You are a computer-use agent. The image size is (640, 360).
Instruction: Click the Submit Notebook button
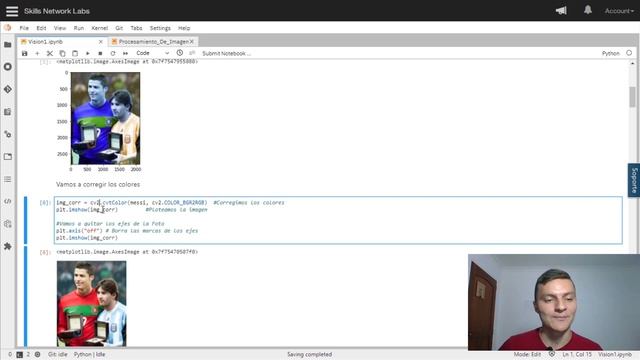coord(227,53)
